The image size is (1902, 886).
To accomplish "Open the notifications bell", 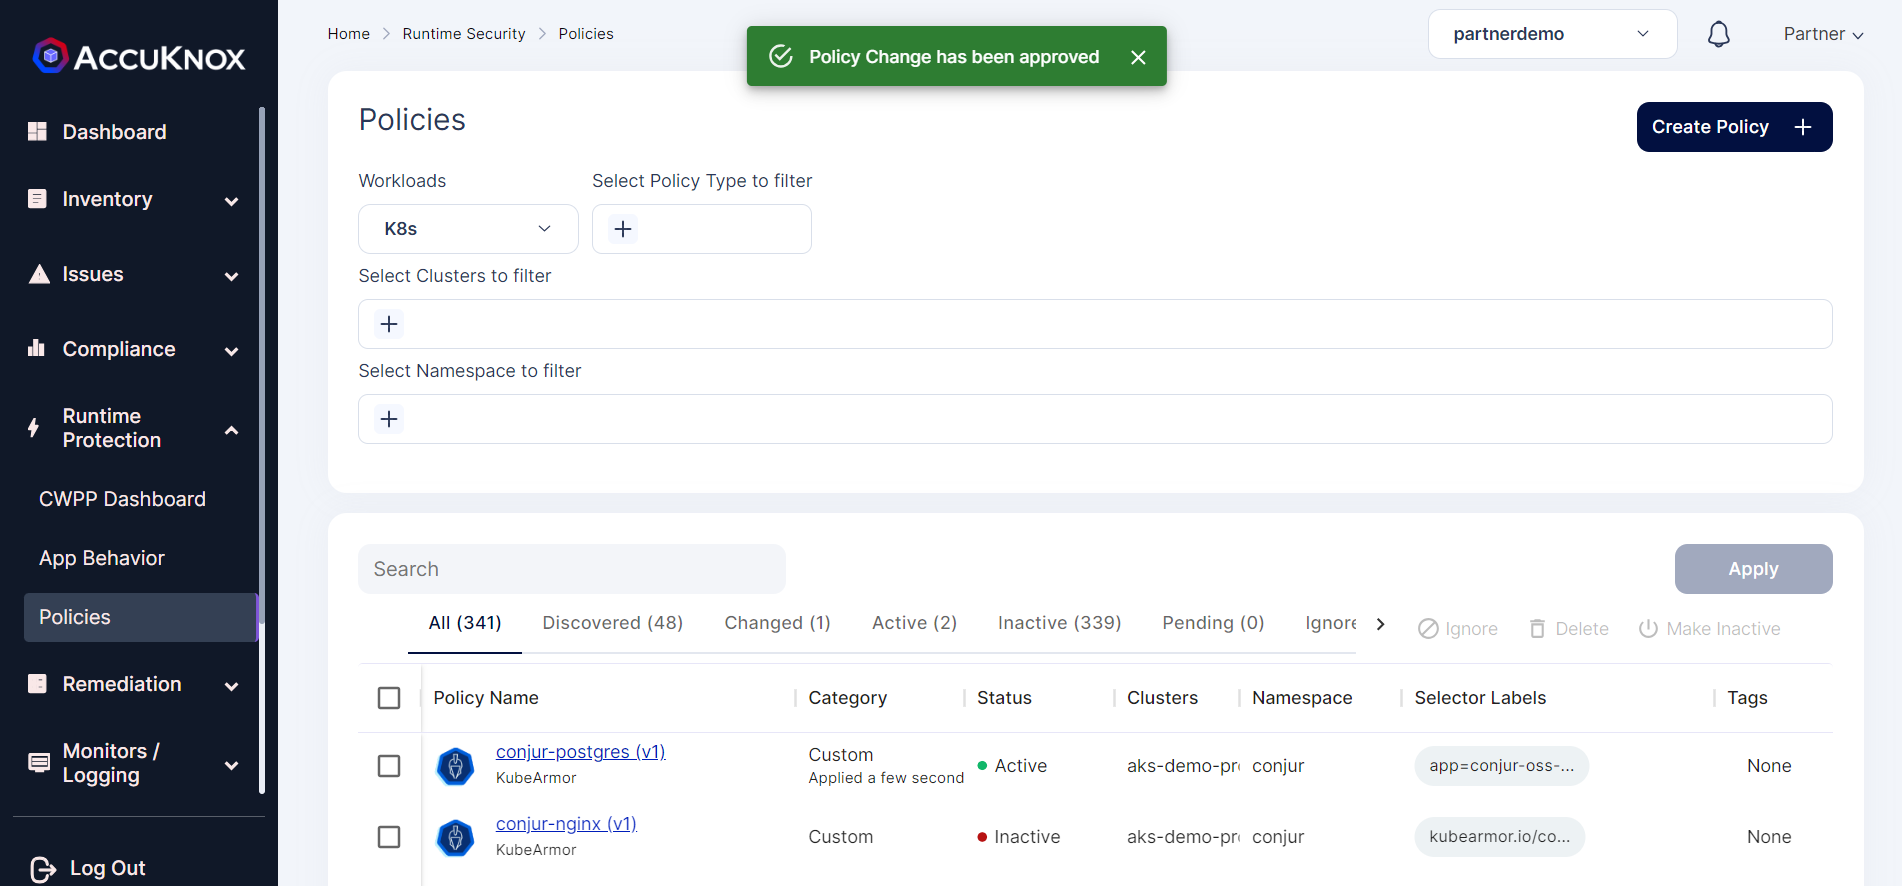I will 1718,34.
